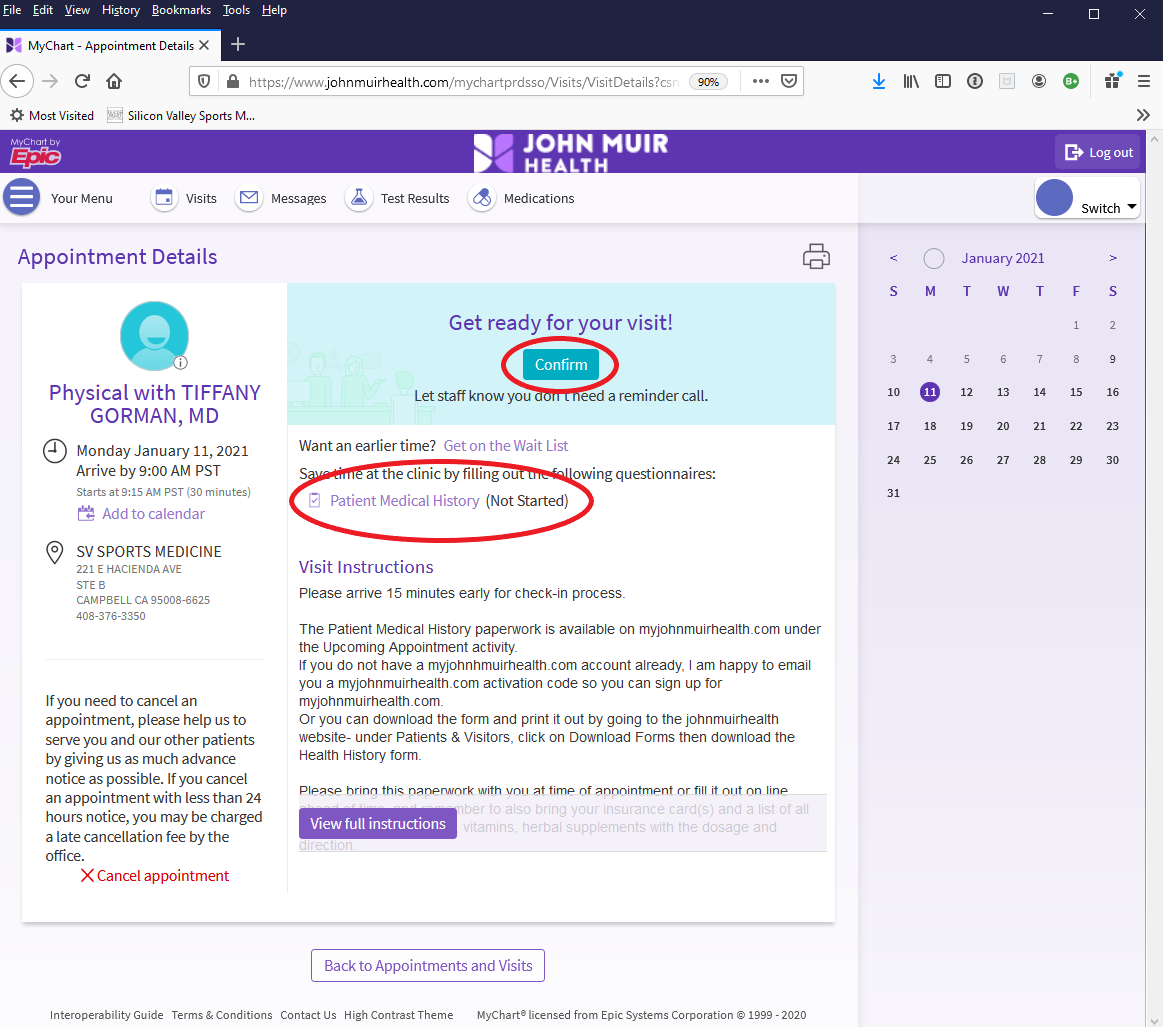Open the Help menu

point(274,10)
